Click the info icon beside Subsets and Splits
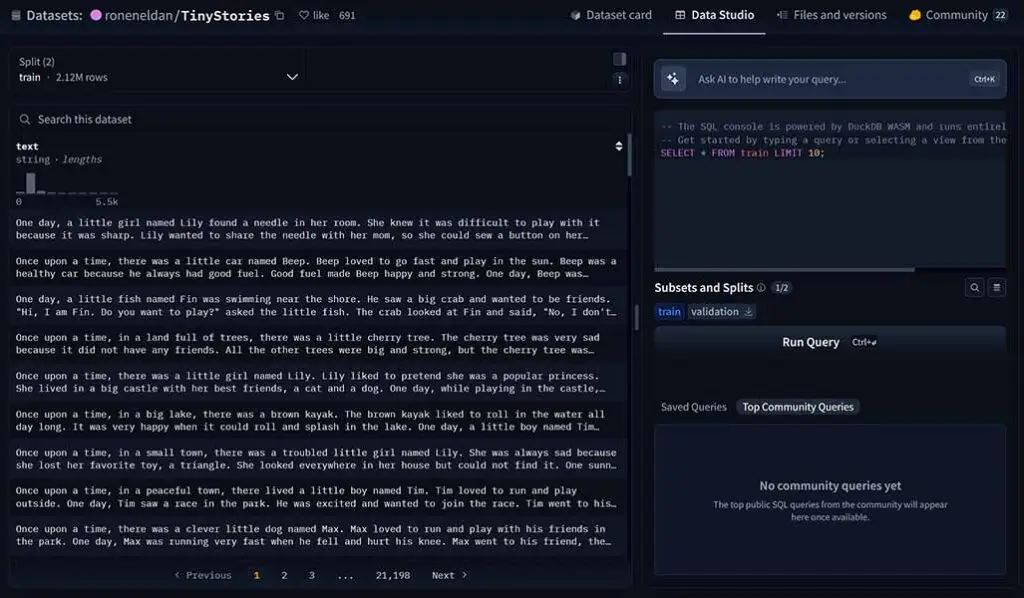Image resolution: width=1024 pixels, height=598 pixels. pos(761,288)
